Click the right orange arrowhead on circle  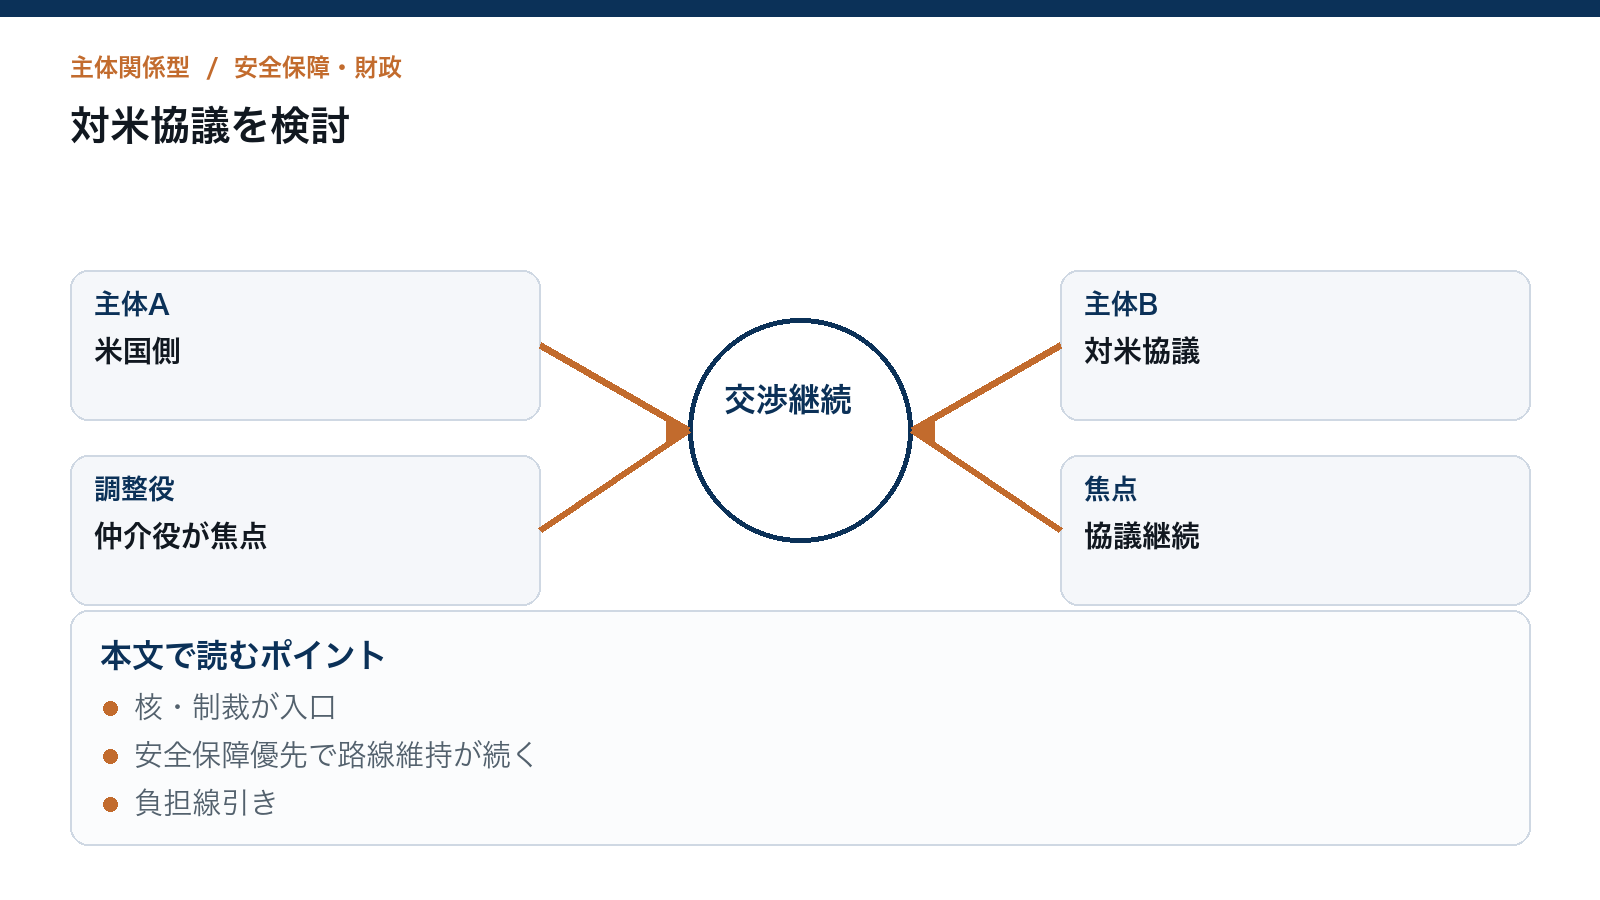coord(923,431)
